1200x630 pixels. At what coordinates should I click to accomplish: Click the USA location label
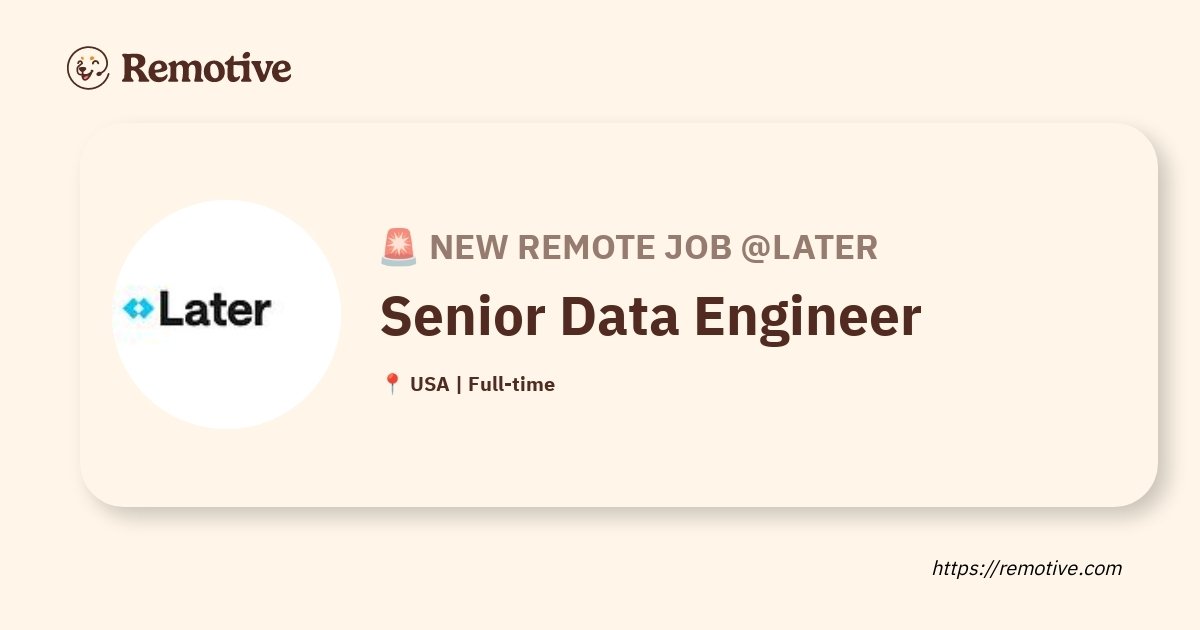[429, 384]
